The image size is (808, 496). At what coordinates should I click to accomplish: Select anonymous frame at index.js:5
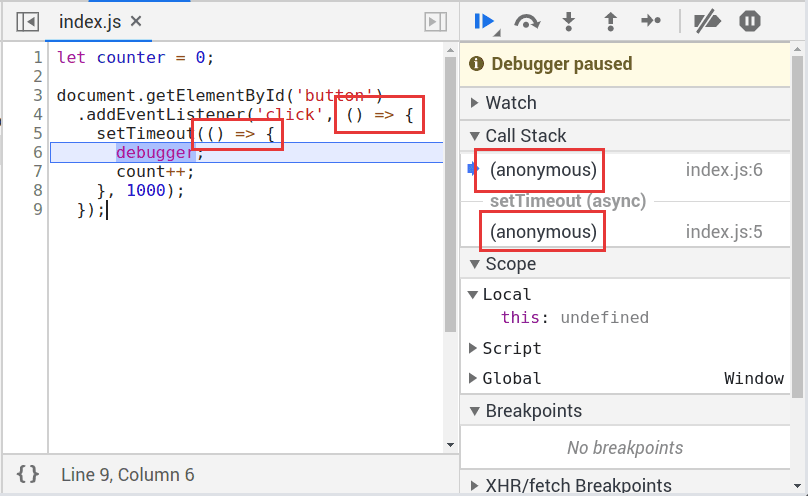(543, 232)
